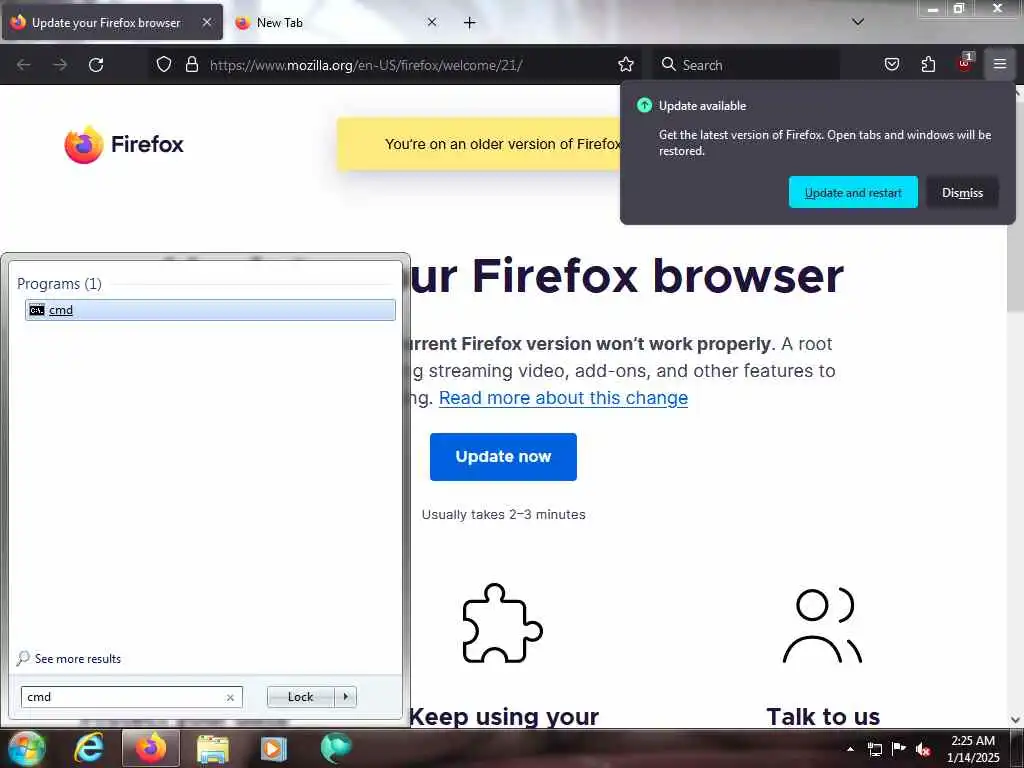Viewport: 1024px width, 768px height.
Task: Click the scrollbar down arrow
Action: pyautogui.click(x=1016, y=720)
